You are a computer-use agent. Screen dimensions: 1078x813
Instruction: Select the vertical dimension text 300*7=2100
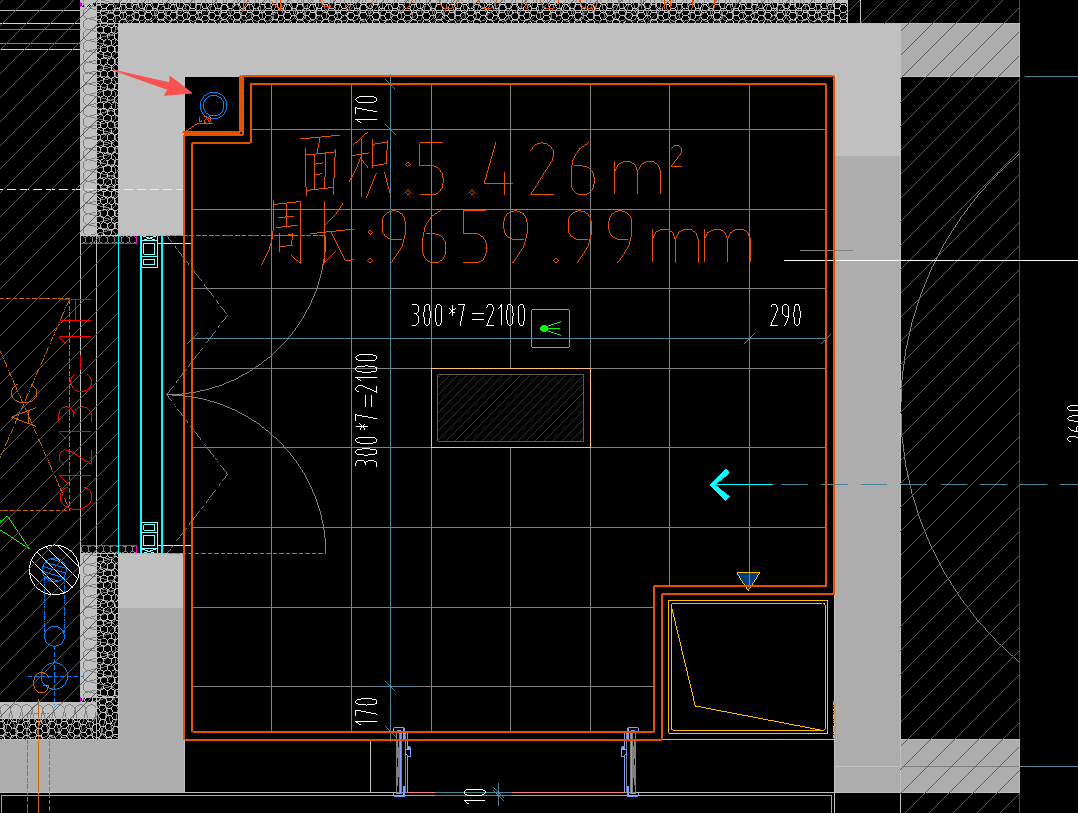[x=366, y=410]
